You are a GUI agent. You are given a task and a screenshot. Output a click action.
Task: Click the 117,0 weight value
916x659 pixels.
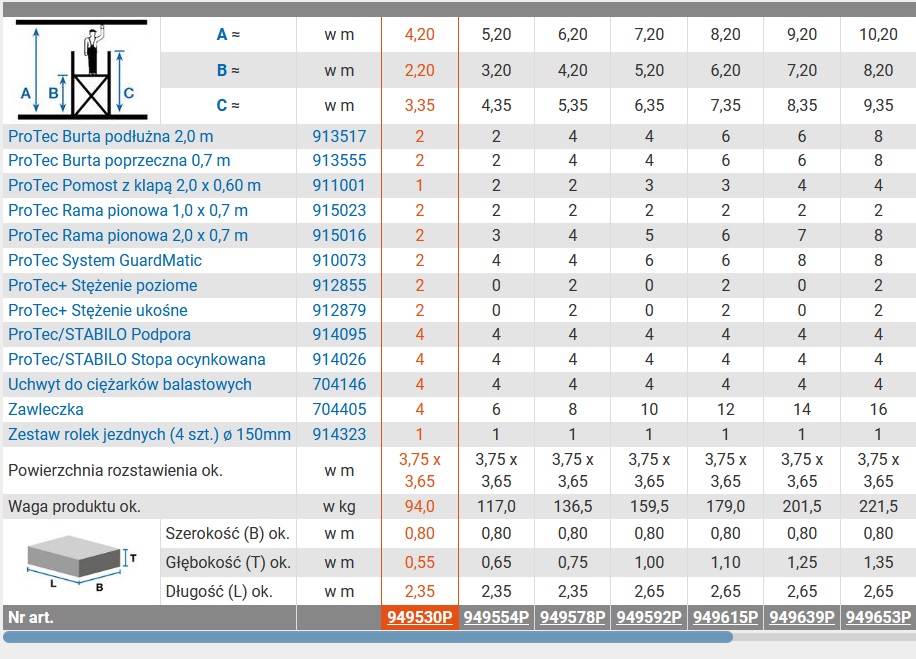tap(497, 507)
